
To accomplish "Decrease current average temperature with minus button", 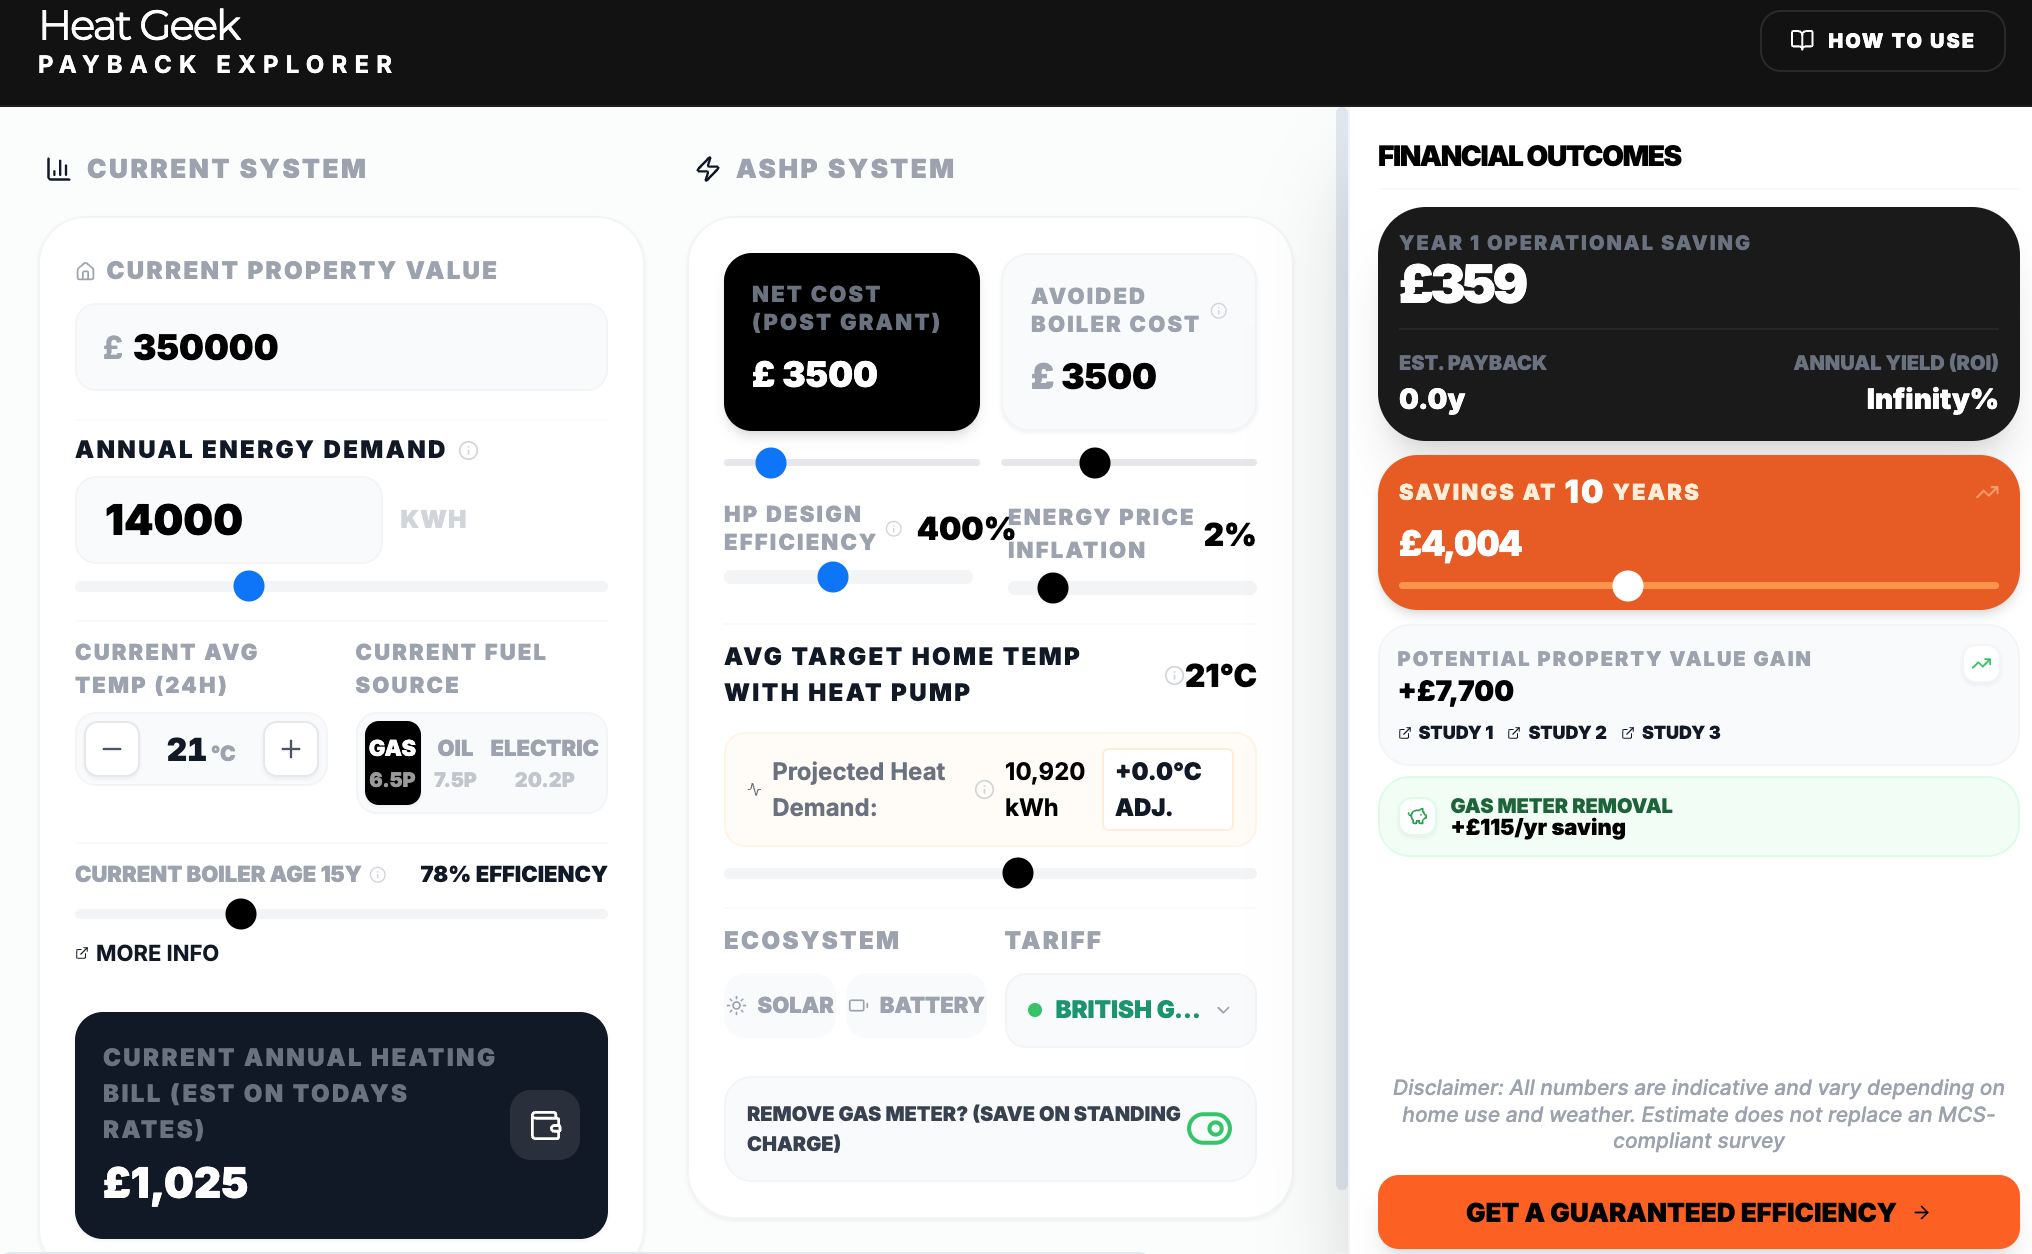I will coord(112,749).
